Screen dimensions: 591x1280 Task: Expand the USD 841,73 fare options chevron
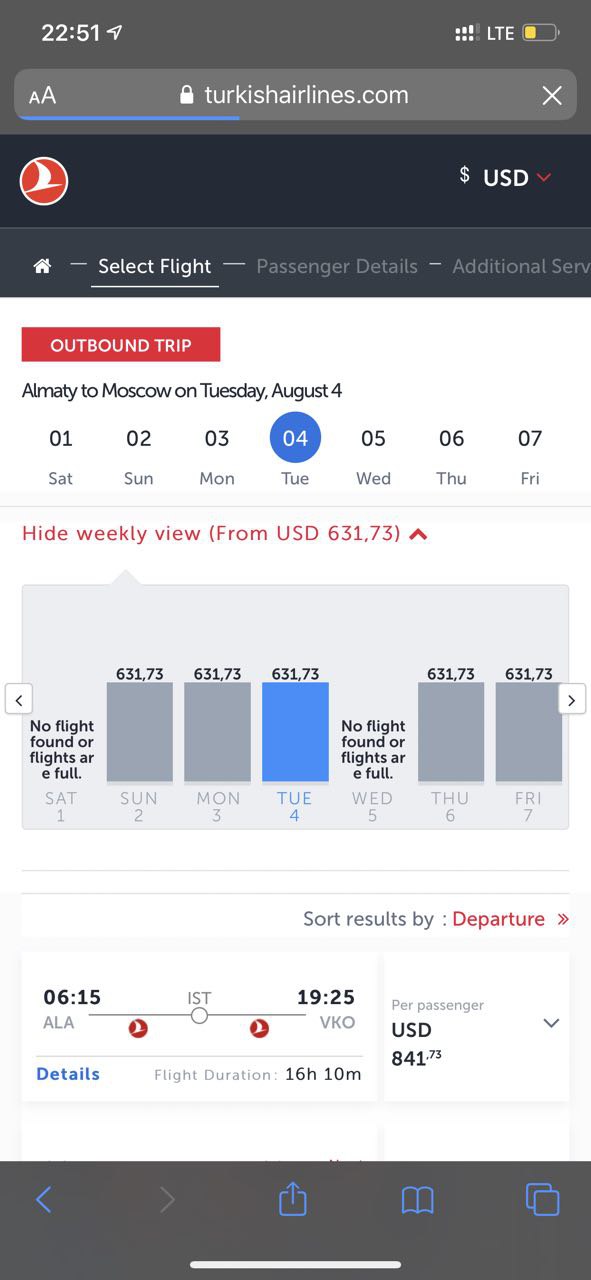click(551, 1023)
